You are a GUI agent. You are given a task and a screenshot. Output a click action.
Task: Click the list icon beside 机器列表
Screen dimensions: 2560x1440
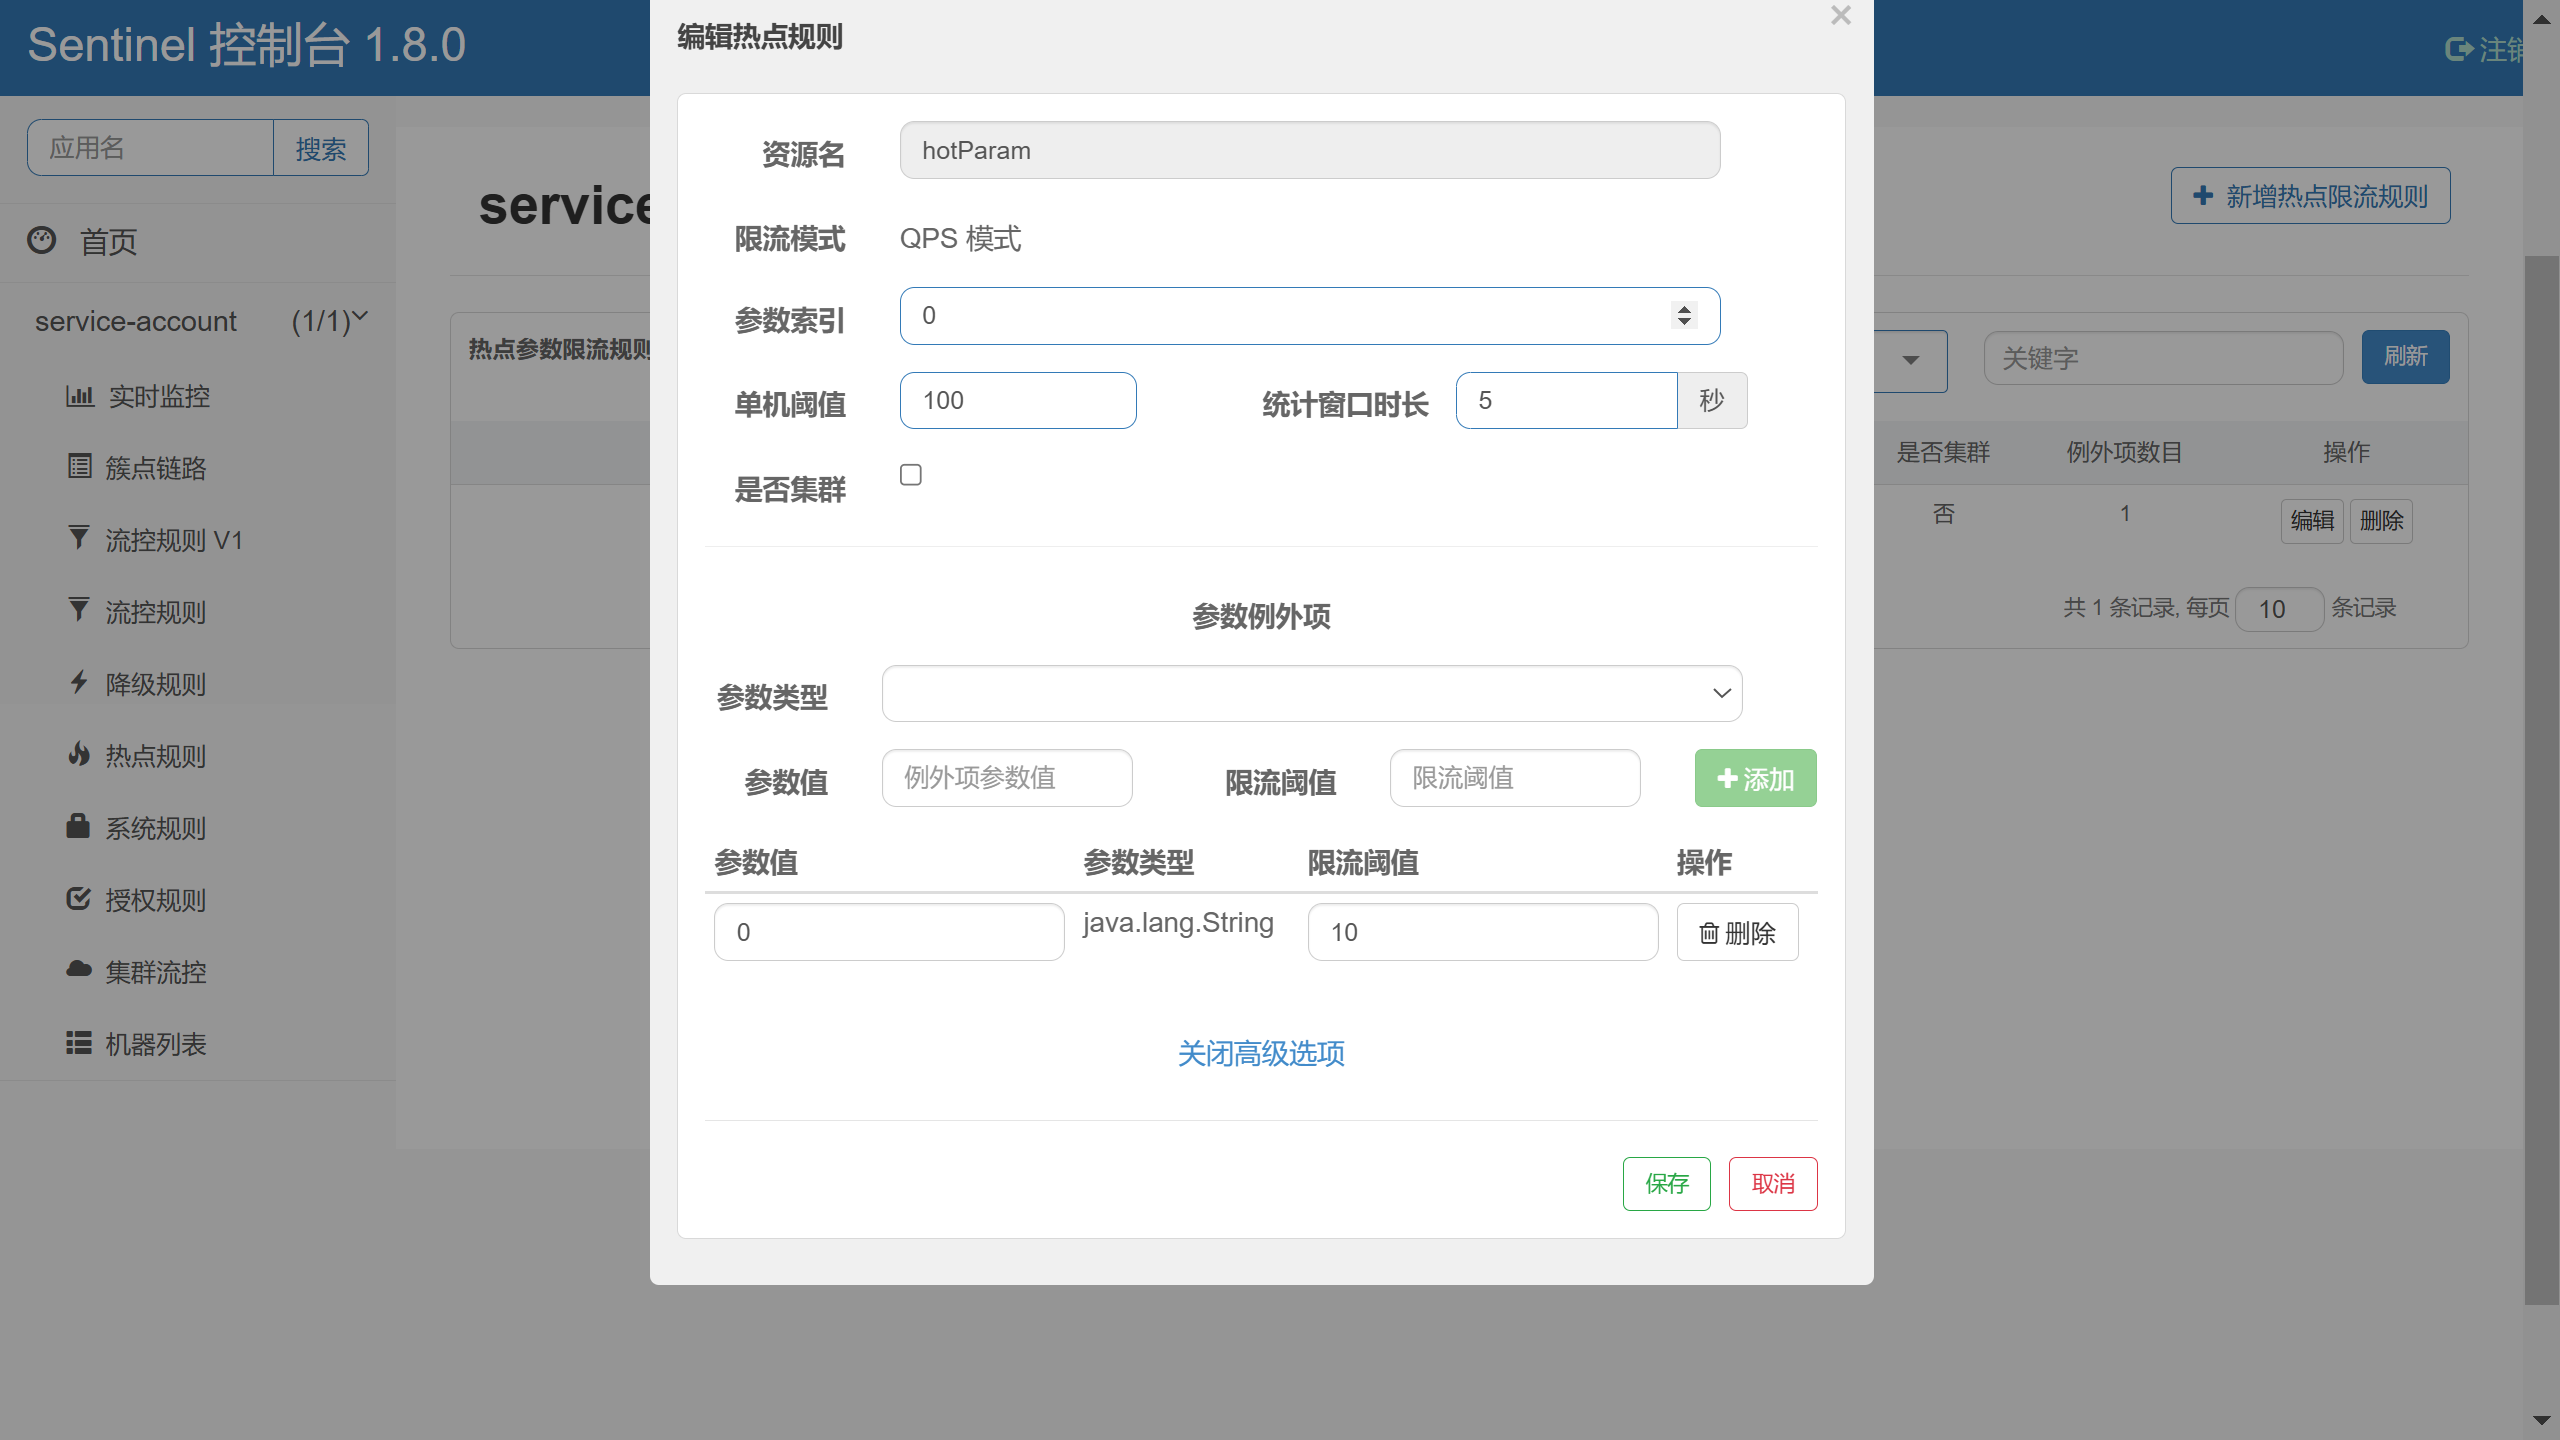pos(78,1043)
